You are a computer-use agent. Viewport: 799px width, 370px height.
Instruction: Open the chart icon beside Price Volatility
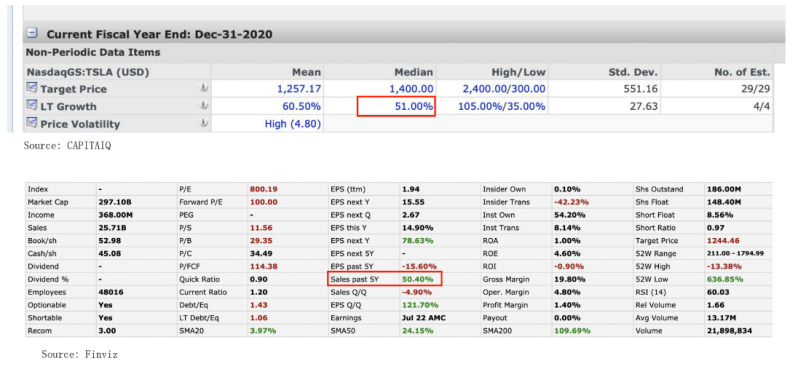point(32,123)
